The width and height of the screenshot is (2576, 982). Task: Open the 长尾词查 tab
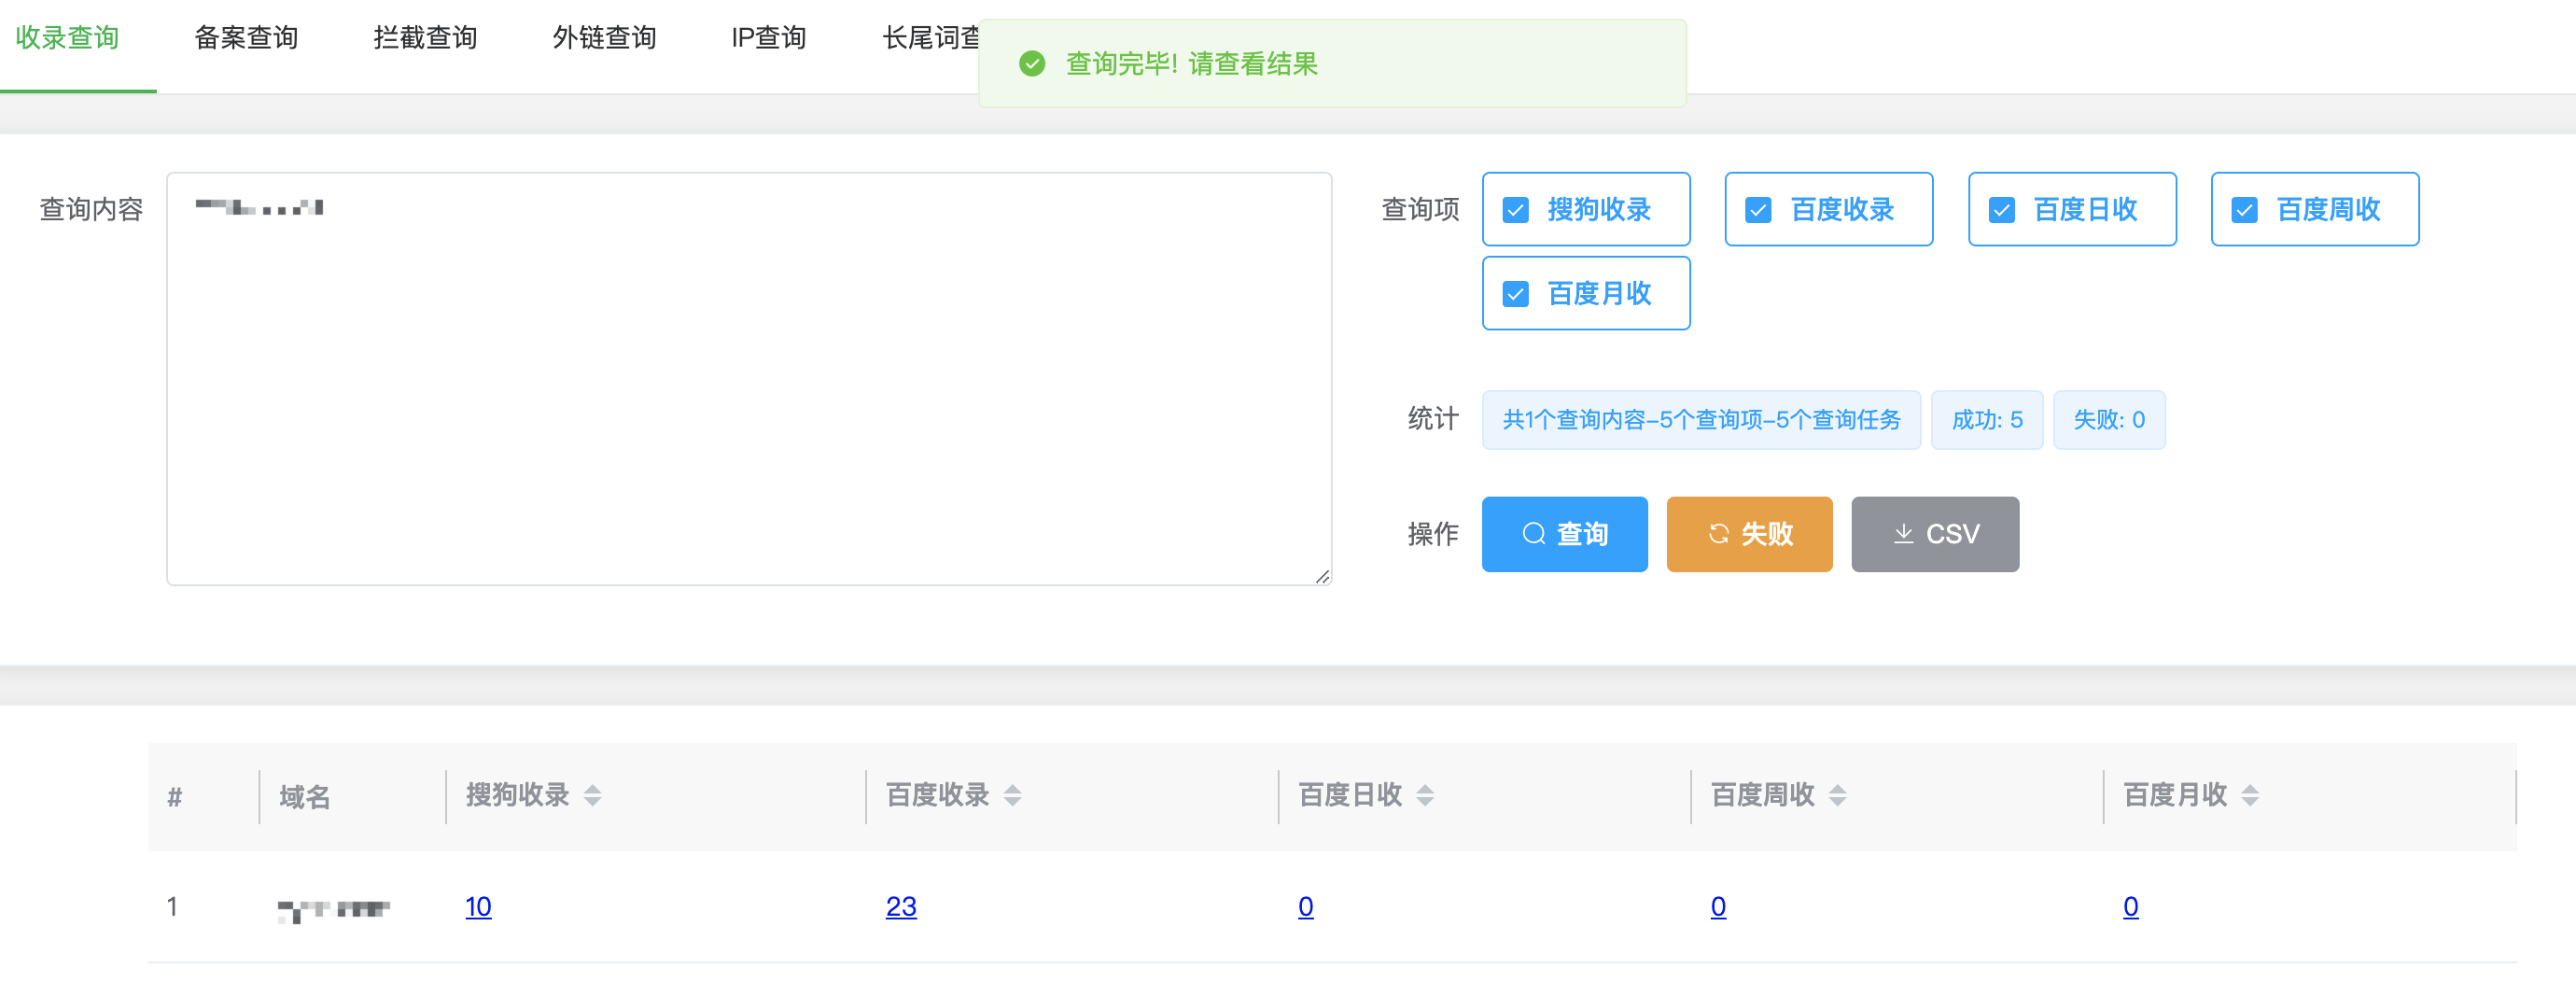(x=930, y=38)
